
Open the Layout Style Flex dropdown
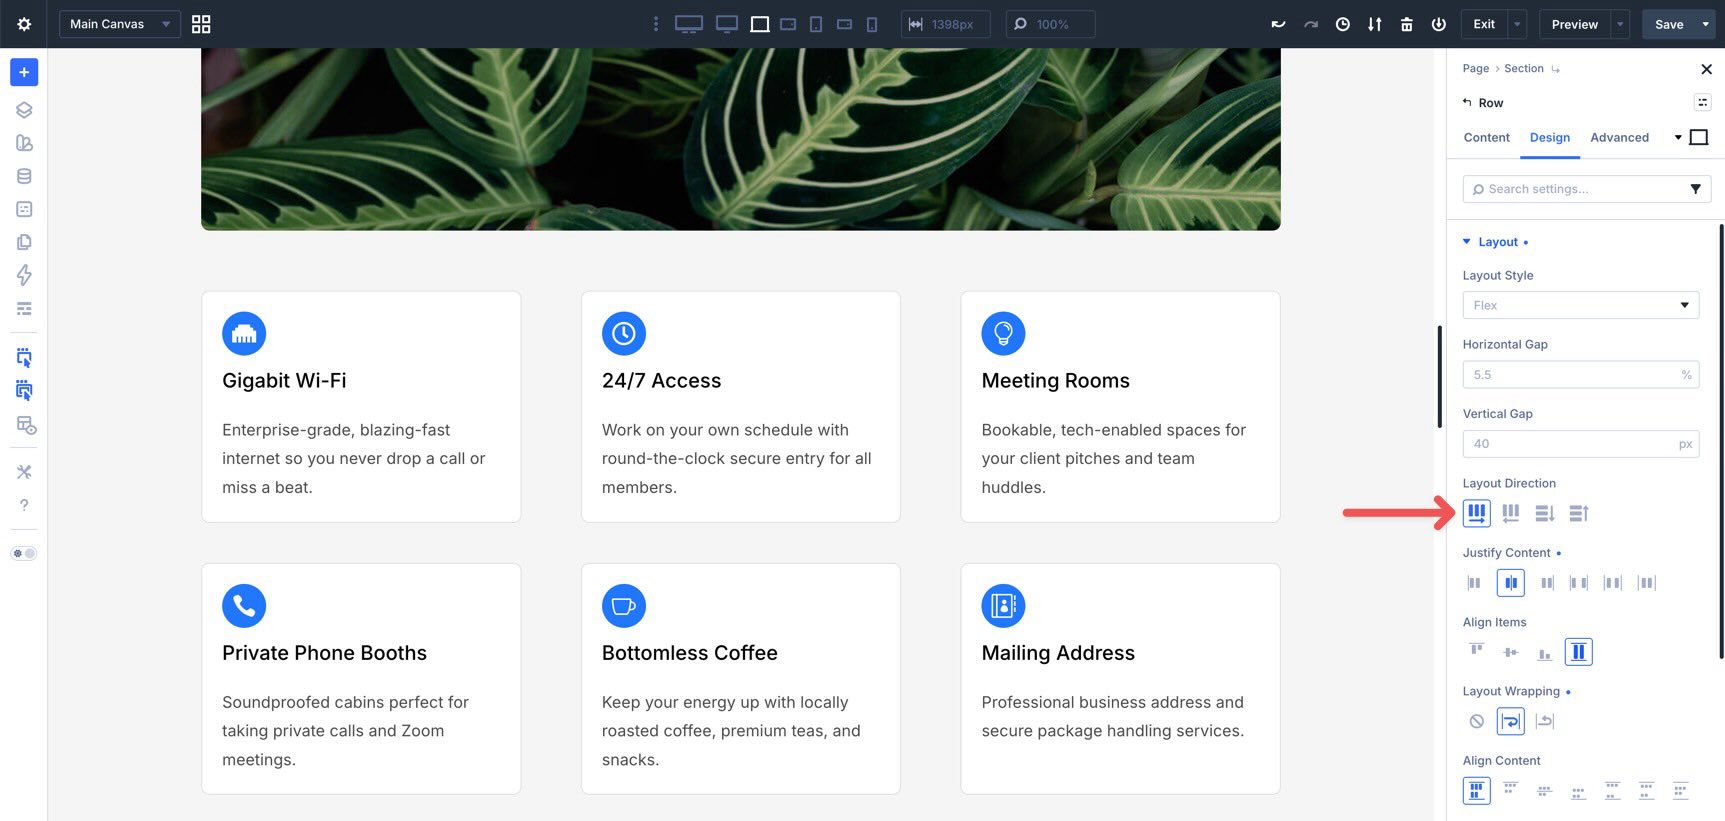1581,305
